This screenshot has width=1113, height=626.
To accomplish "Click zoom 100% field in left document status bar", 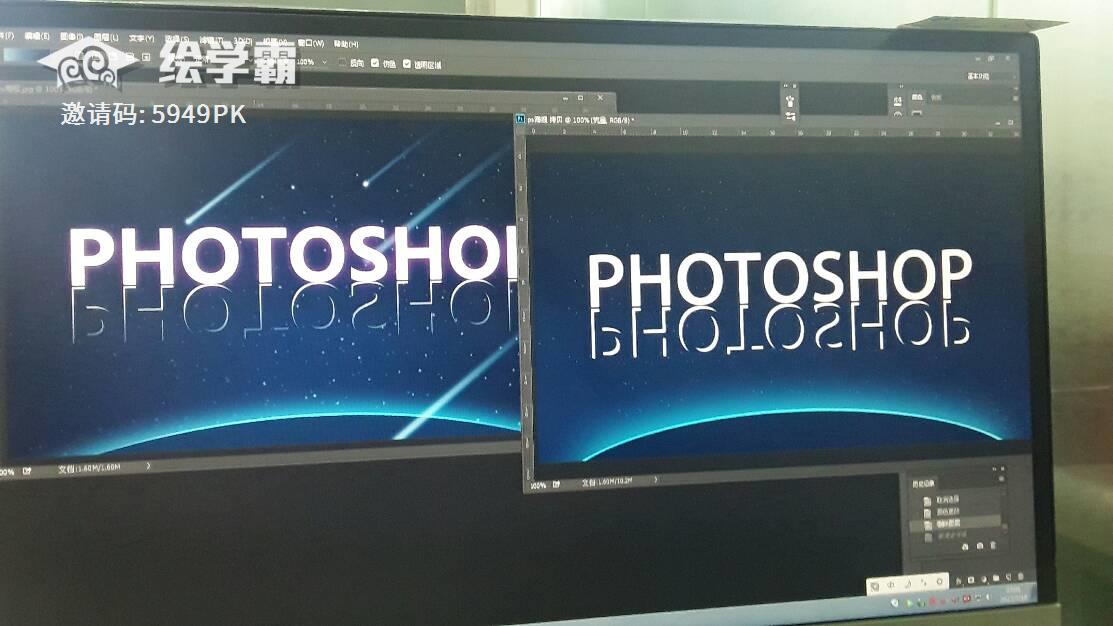I will point(6,471).
